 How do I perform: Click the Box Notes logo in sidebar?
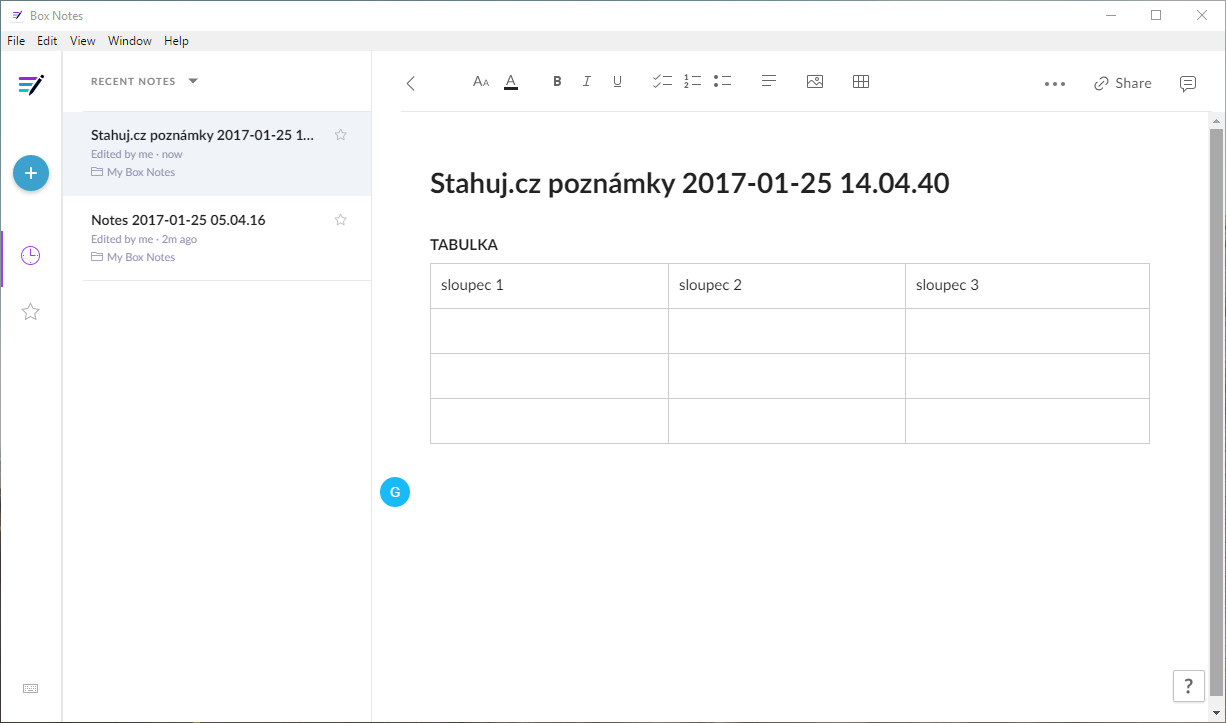click(31, 84)
